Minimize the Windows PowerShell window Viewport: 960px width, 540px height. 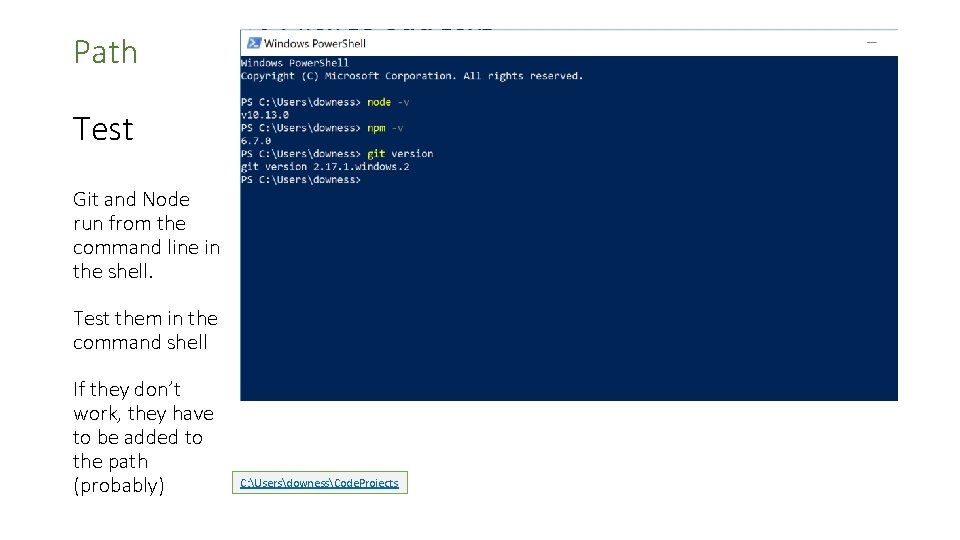(x=872, y=43)
